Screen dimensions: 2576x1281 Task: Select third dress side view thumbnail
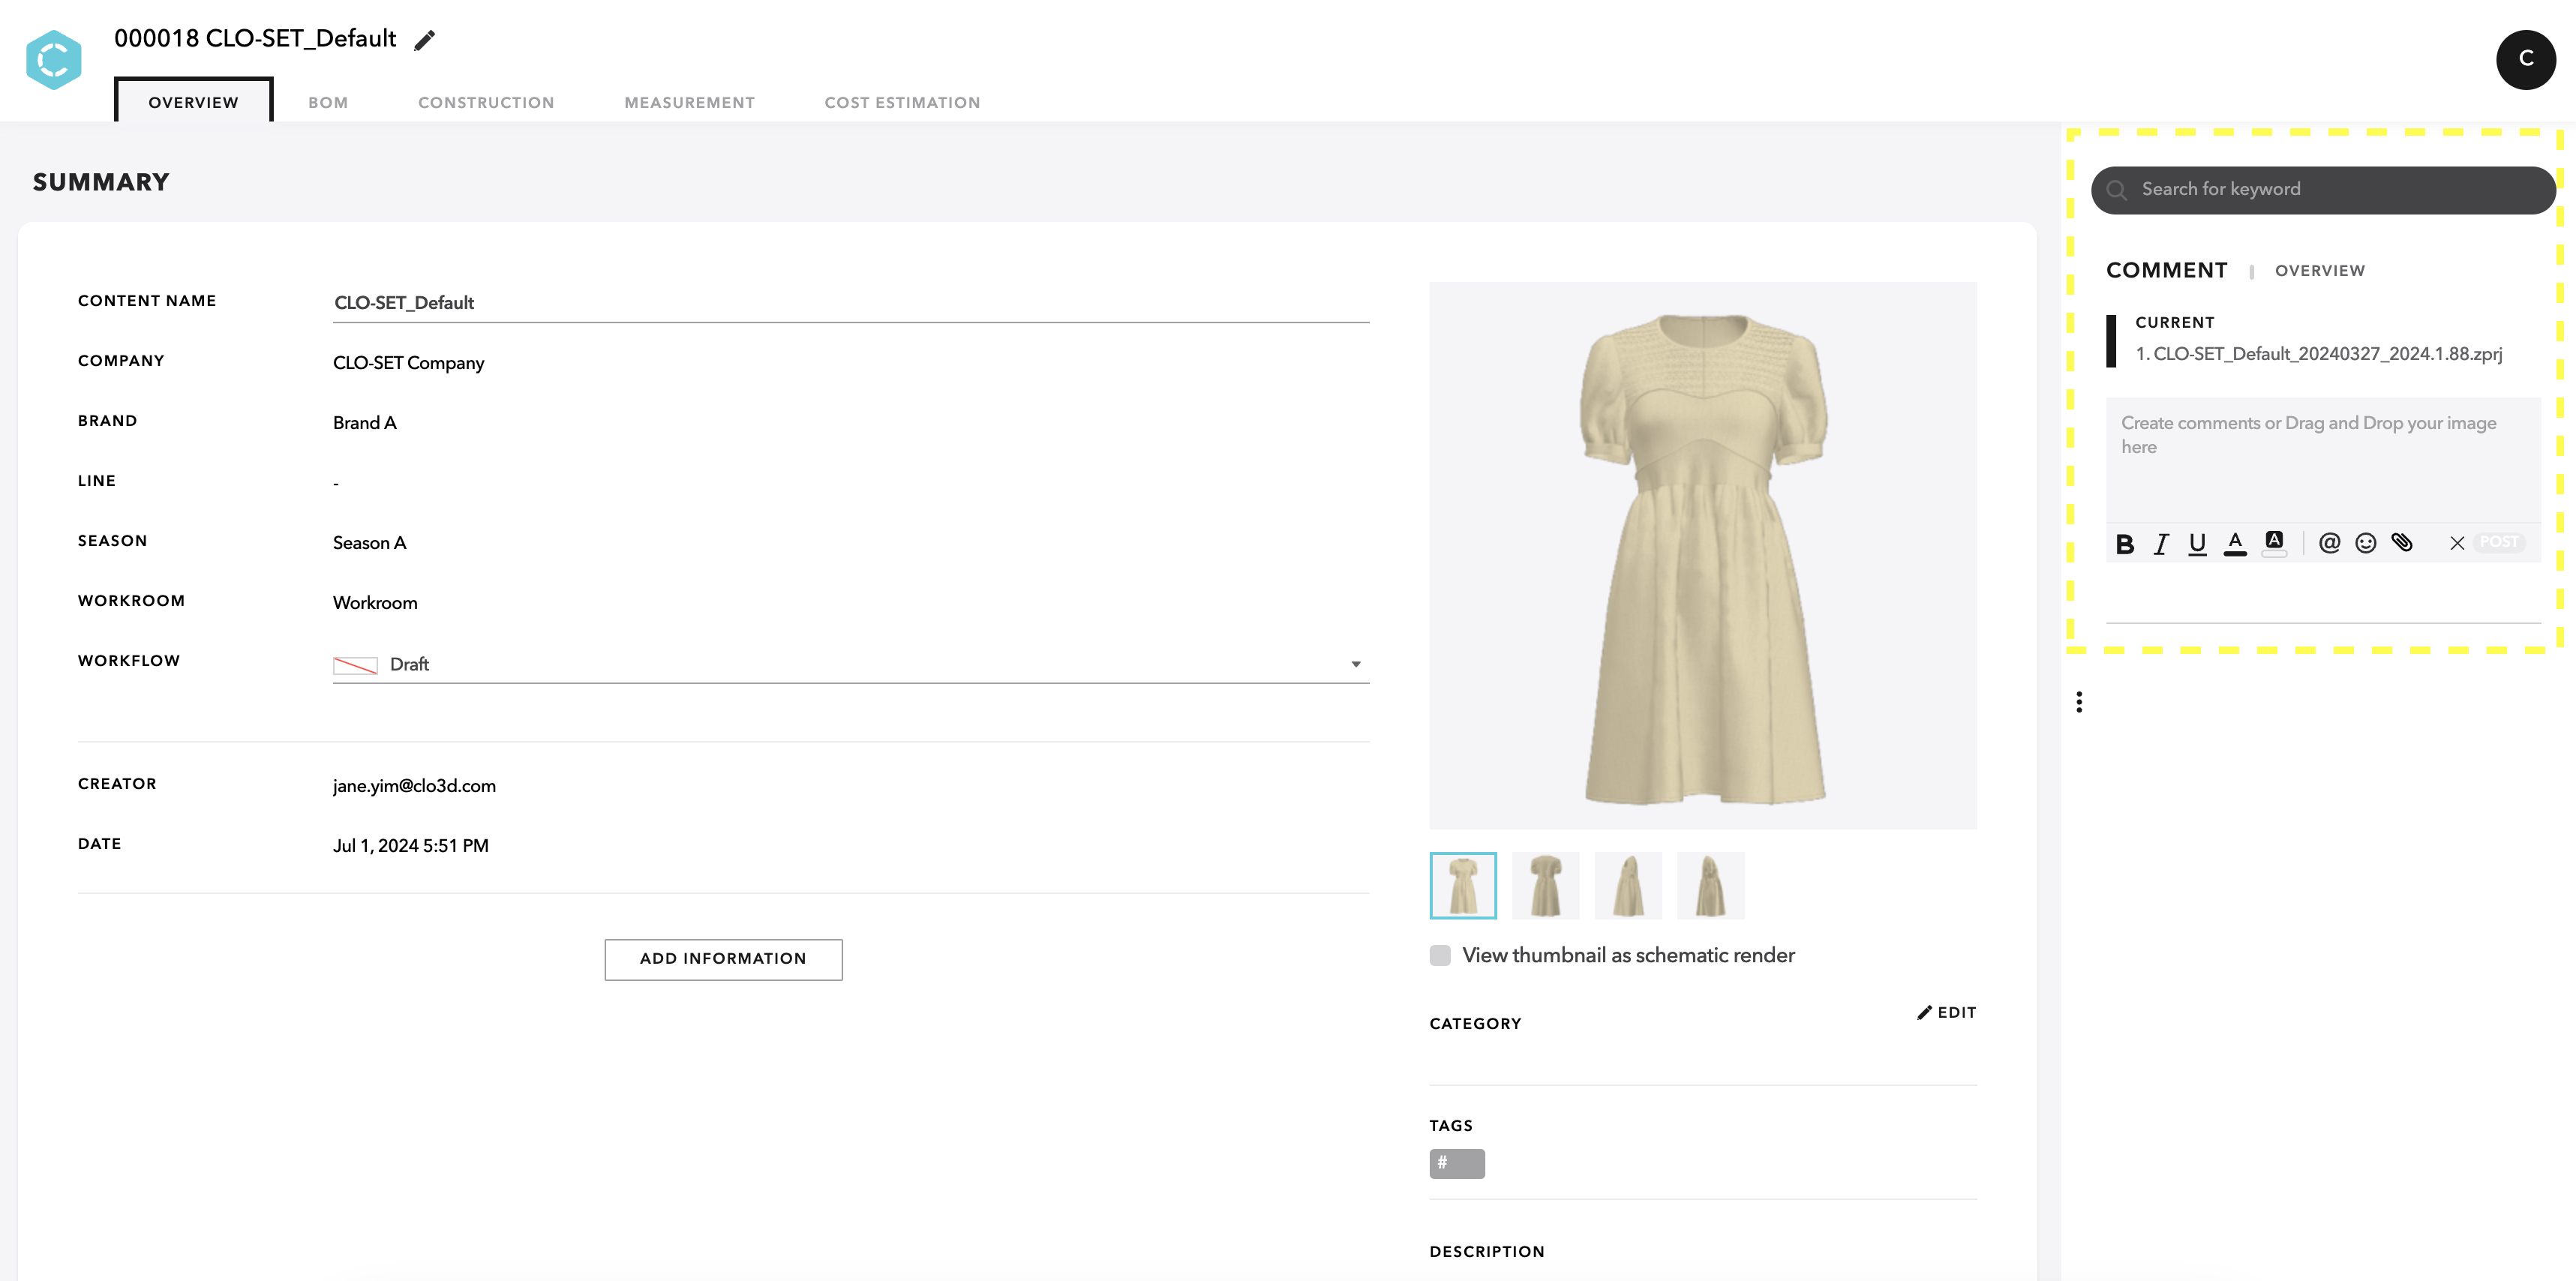tap(1628, 886)
